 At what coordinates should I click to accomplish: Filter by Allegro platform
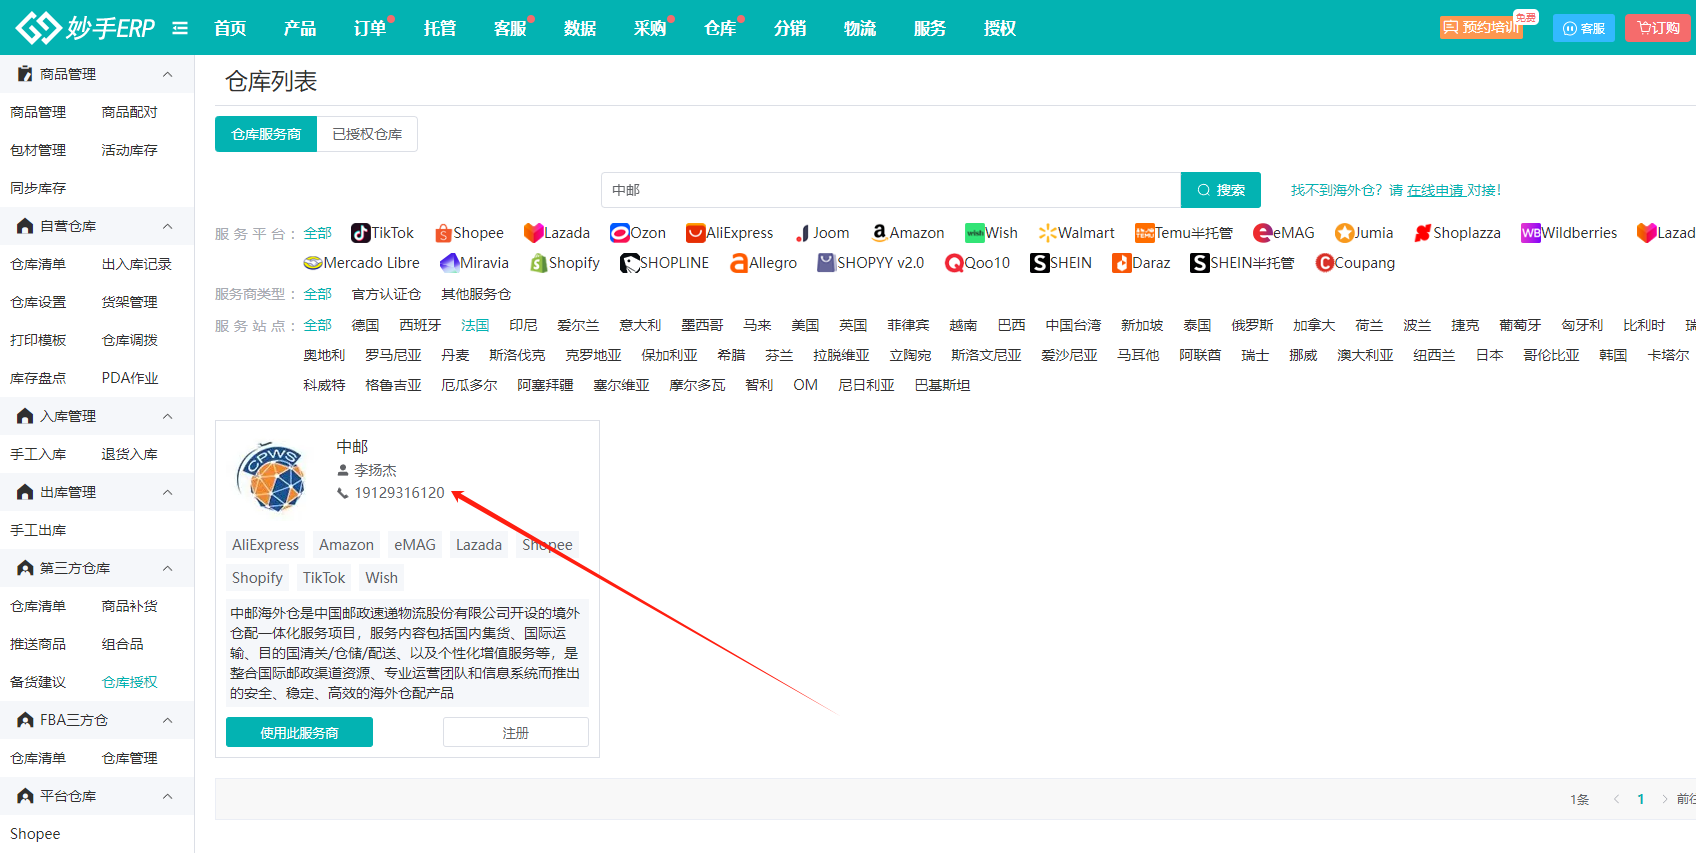tap(763, 263)
